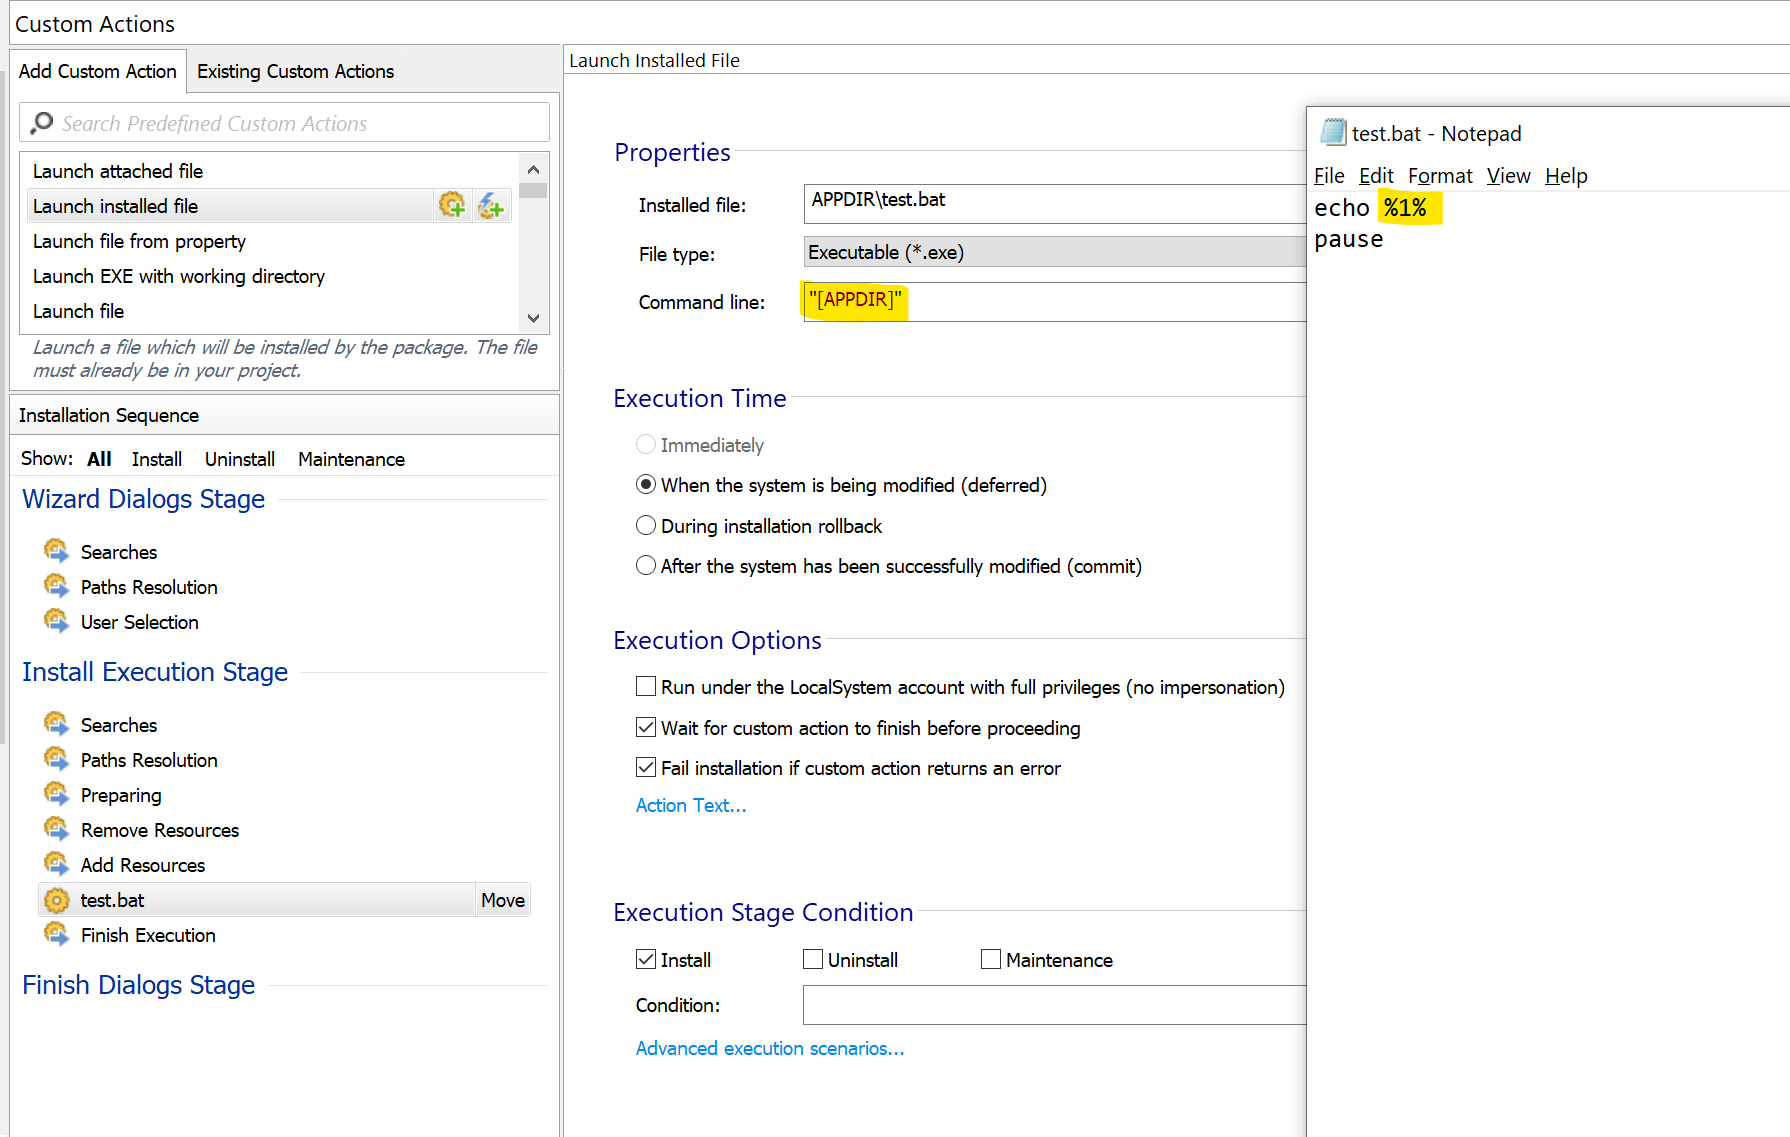Open Advanced execution scenarios link

(770, 1048)
